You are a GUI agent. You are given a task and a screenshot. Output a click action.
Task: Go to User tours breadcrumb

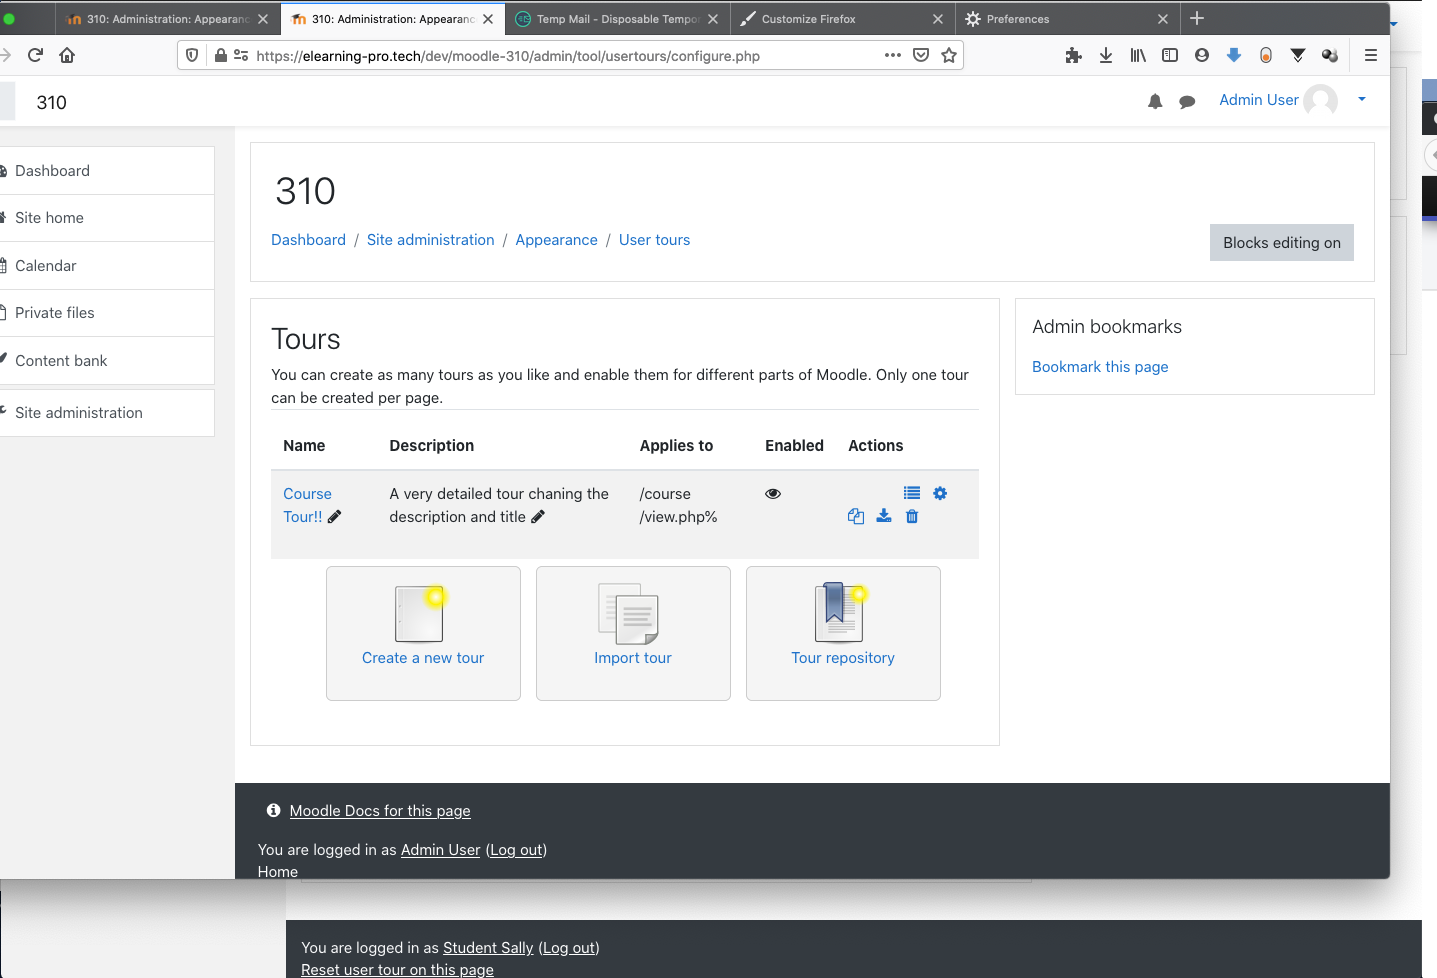click(654, 240)
